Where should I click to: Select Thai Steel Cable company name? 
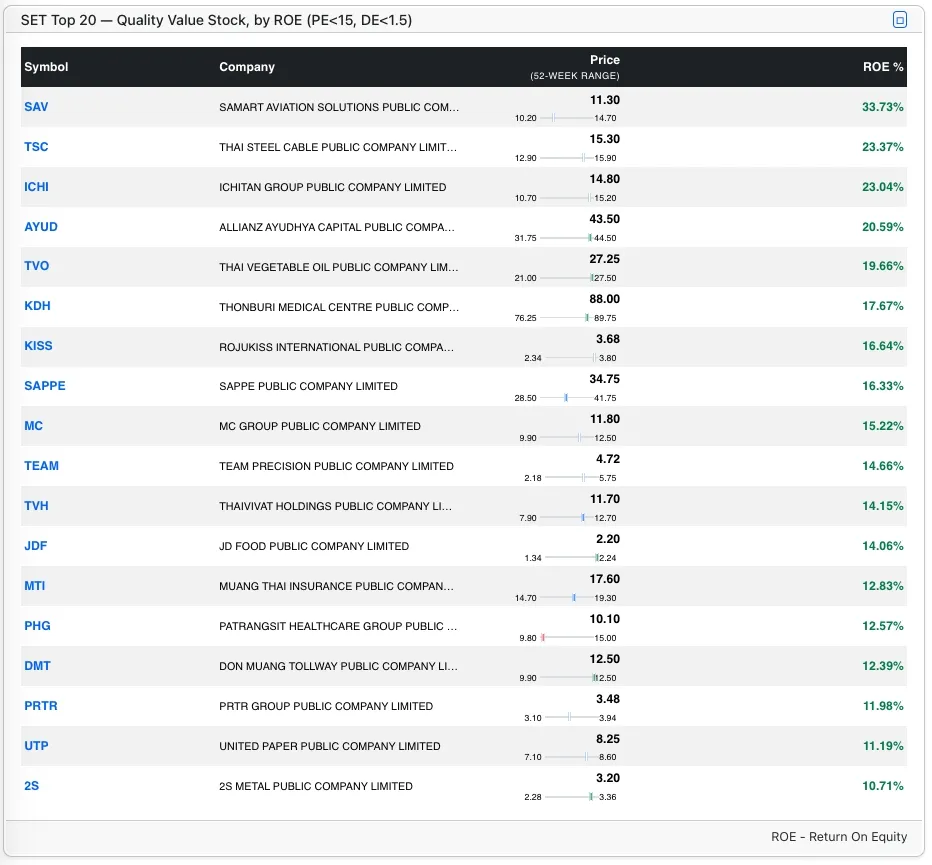coord(338,147)
